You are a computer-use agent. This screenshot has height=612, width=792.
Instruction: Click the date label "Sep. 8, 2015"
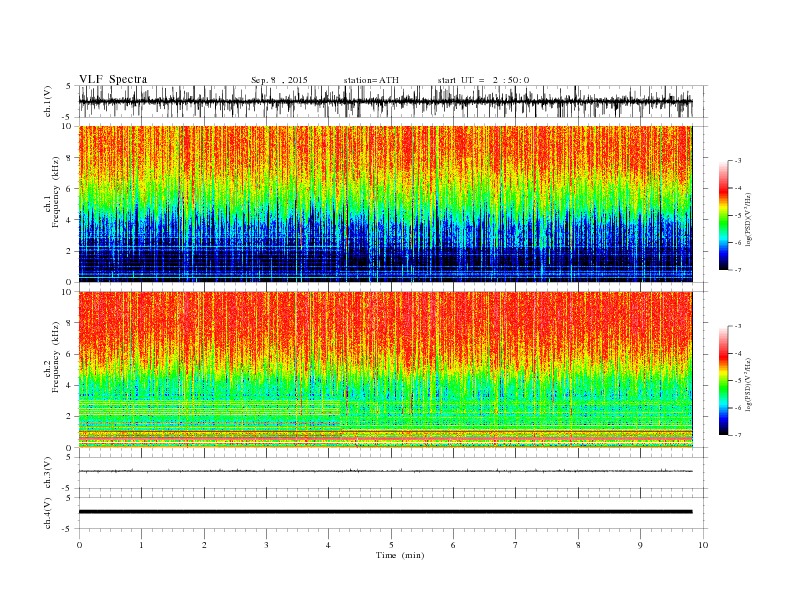[279, 80]
